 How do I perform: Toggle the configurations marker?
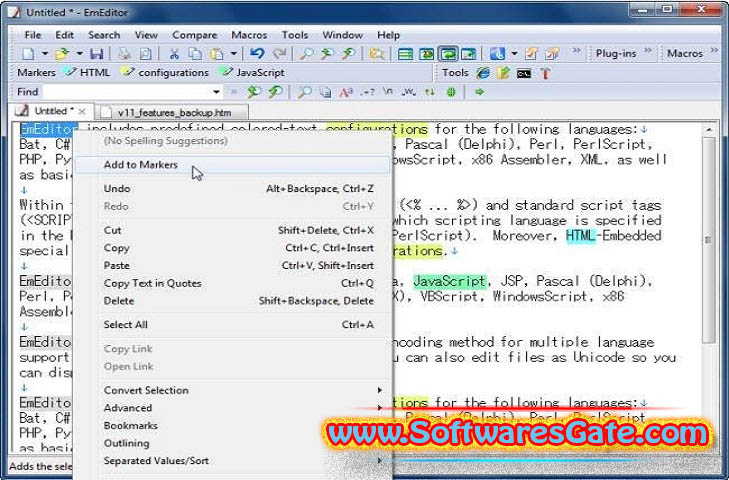click(x=165, y=73)
